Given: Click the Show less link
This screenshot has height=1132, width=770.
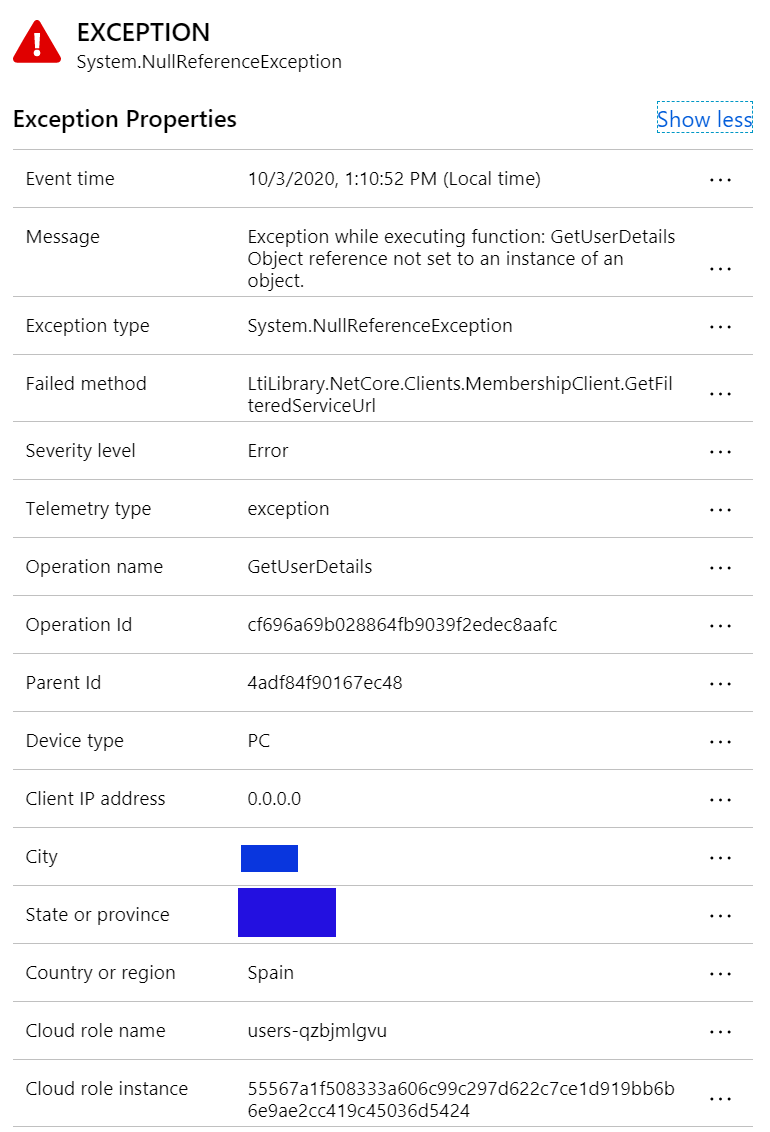Looking at the screenshot, I should coord(704,119).
